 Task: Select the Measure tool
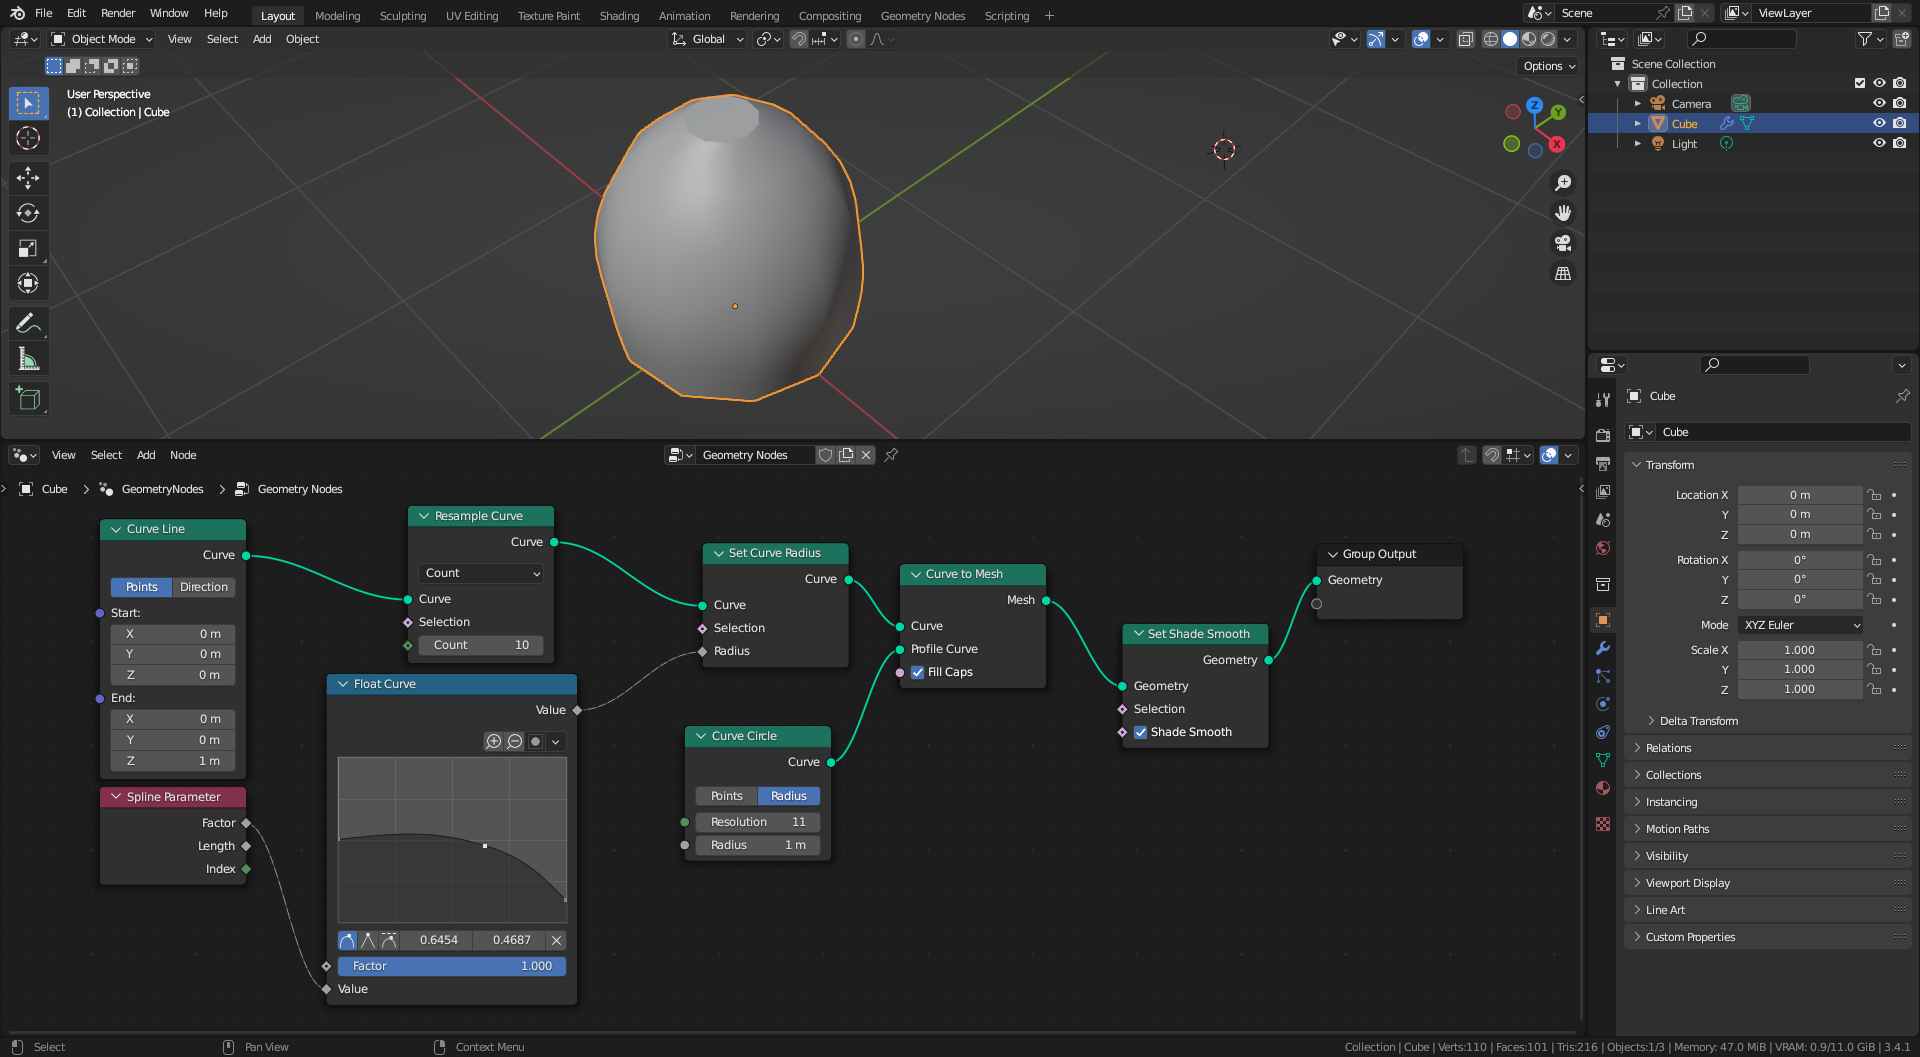(x=28, y=359)
